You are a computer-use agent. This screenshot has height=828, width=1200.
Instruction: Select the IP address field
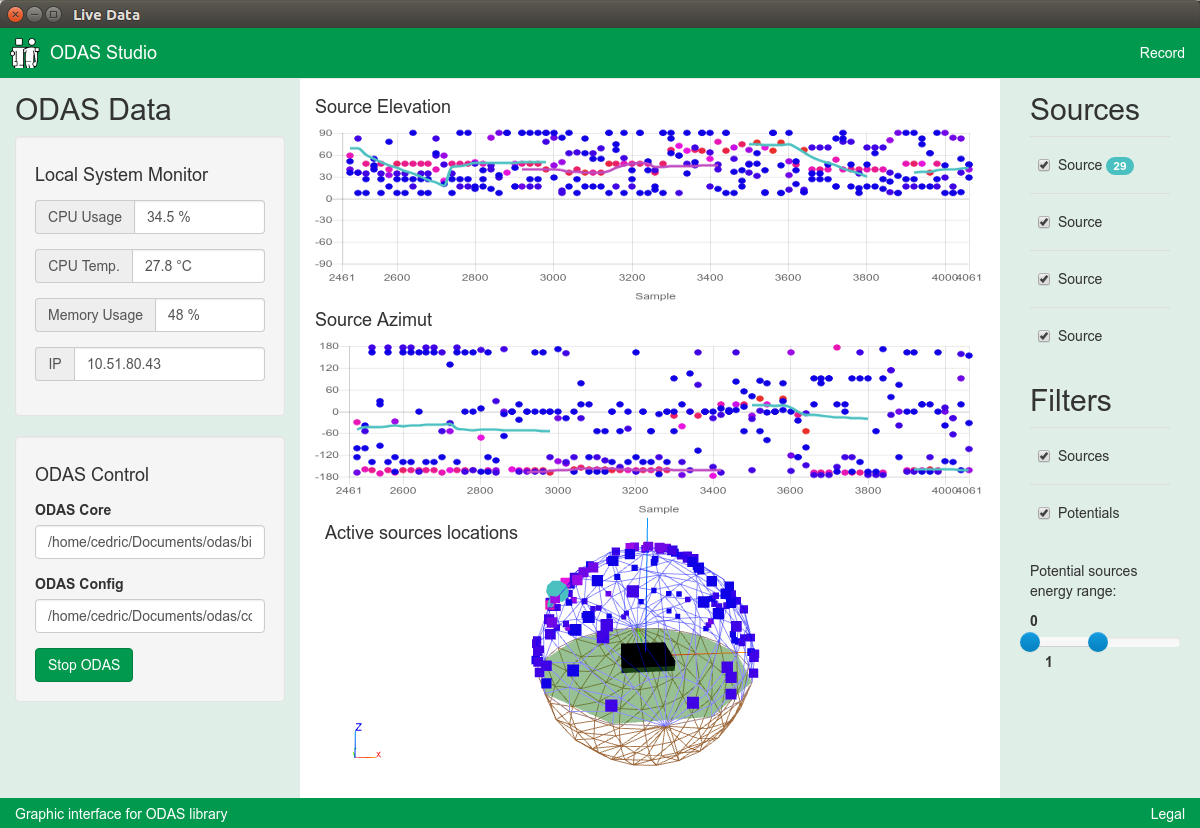[x=169, y=363]
